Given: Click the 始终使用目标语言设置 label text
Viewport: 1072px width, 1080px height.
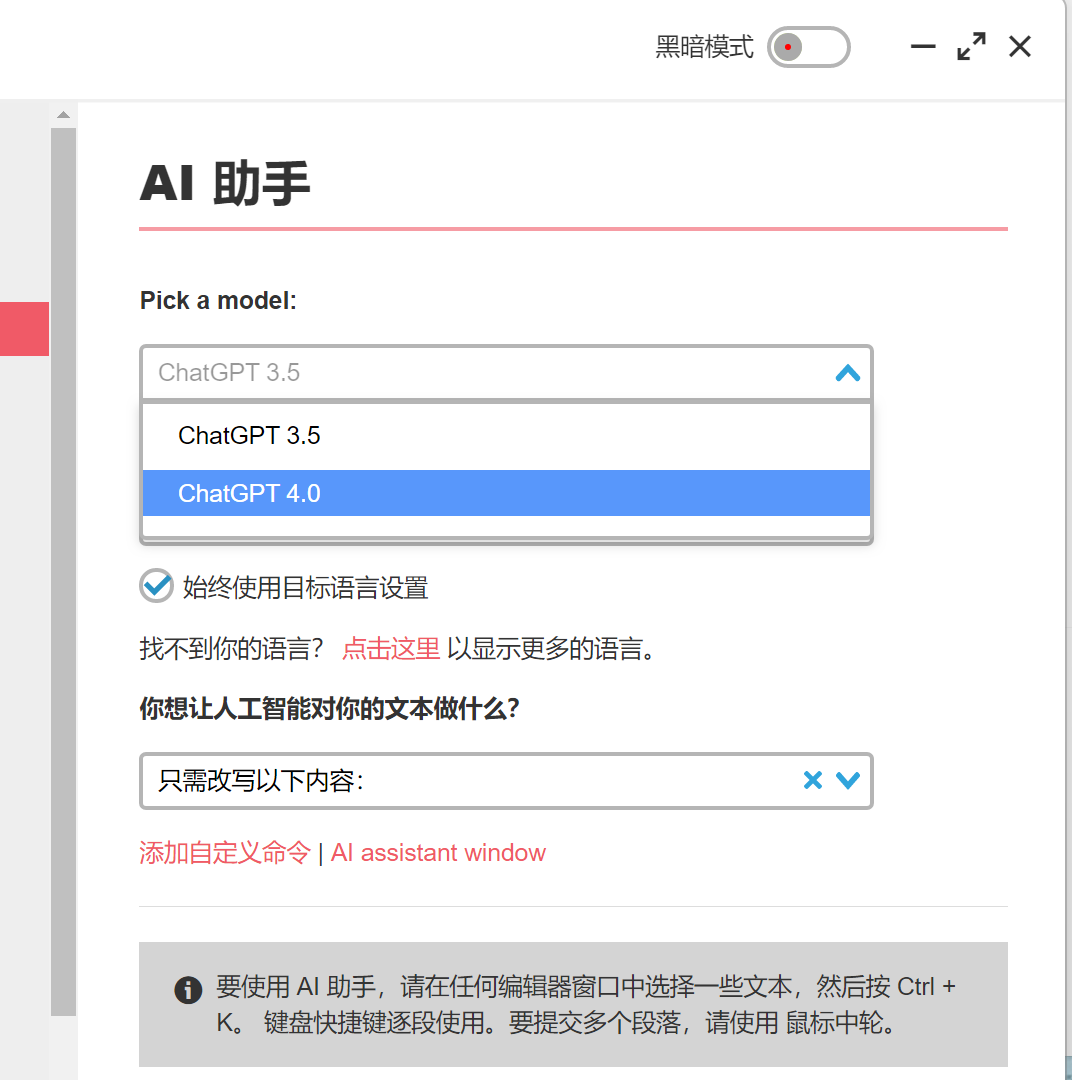Looking at the screenshot, I should [x=305, y=587].
